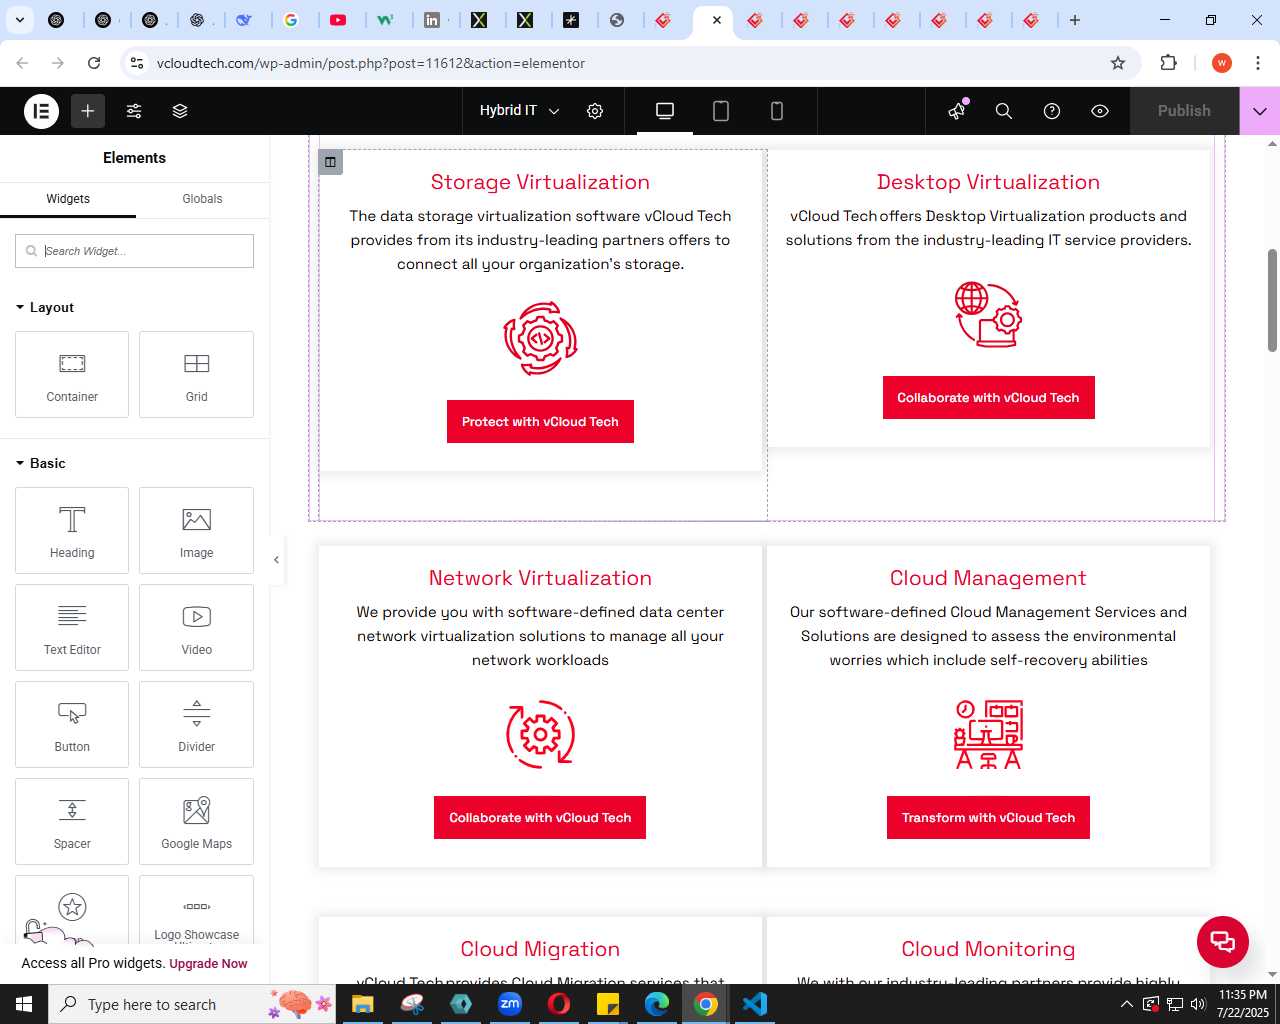The width and height of the screenshot is (1280, 1024).
Task: Select the Text Editor widget
Action: [72, 627]
